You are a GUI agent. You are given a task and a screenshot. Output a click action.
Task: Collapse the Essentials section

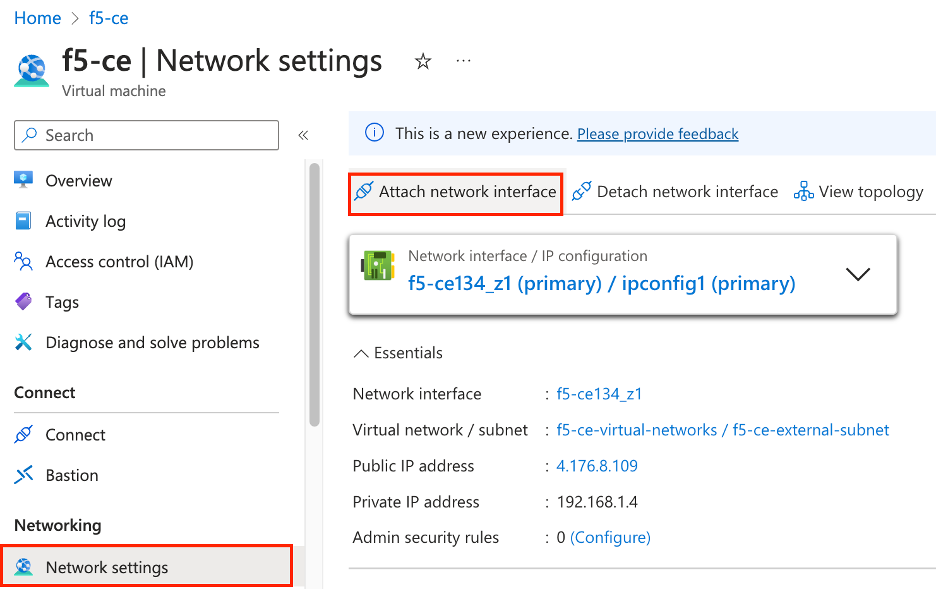[360, 353]
